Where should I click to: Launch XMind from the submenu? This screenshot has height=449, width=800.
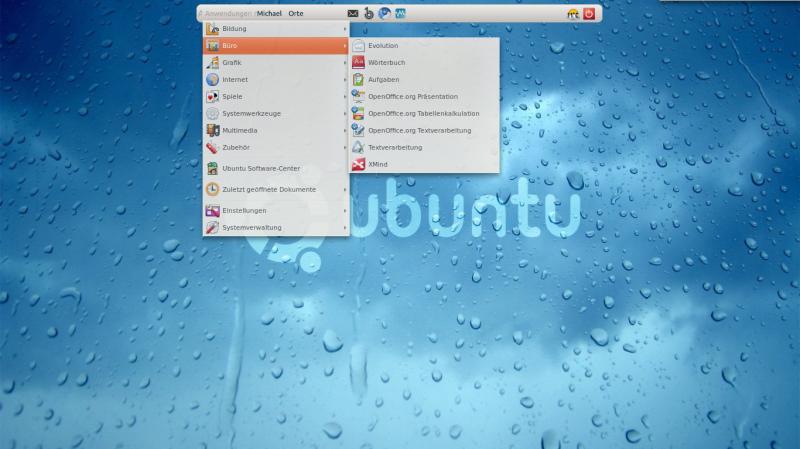point(424,164)
